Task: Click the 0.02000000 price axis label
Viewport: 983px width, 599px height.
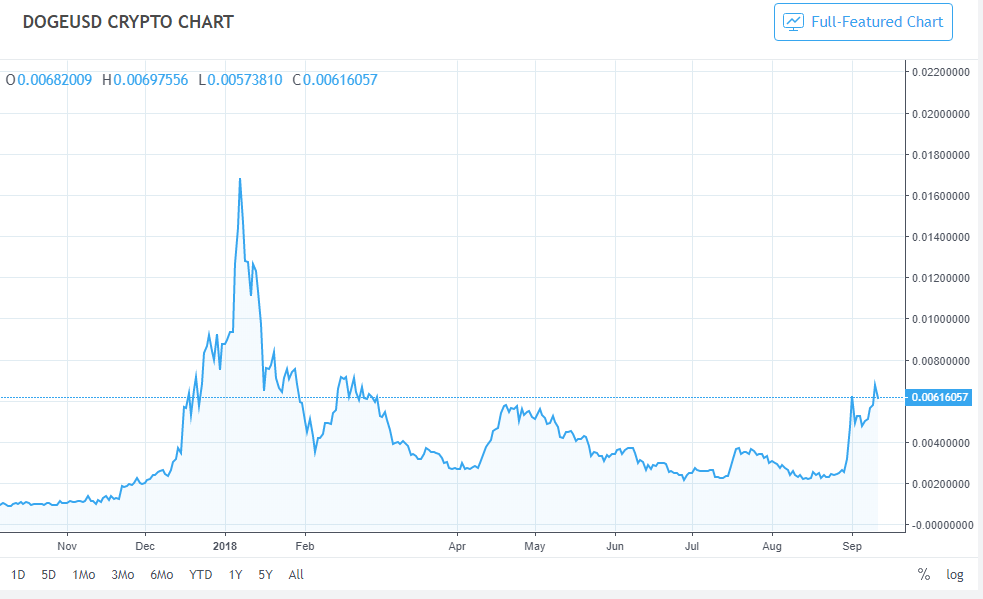Action: click(941, 114)
